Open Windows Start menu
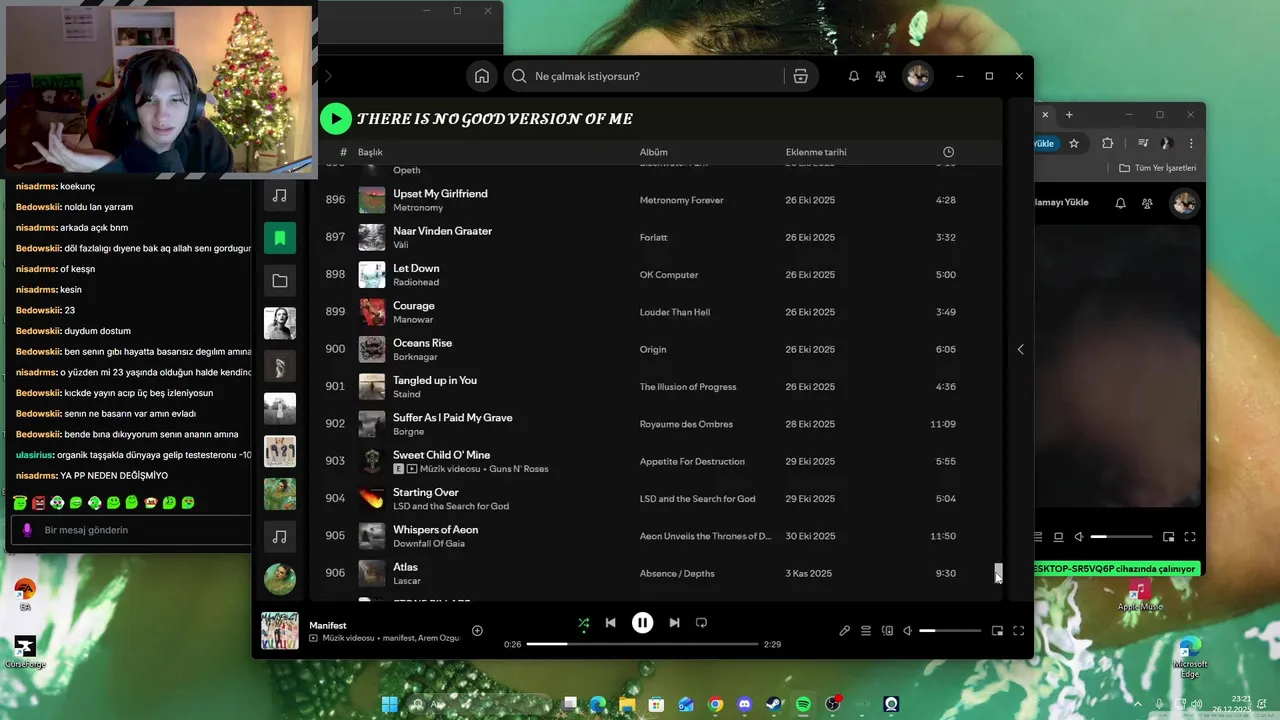This screenshot has height=720, width=1280. click(x=389, y=705)
